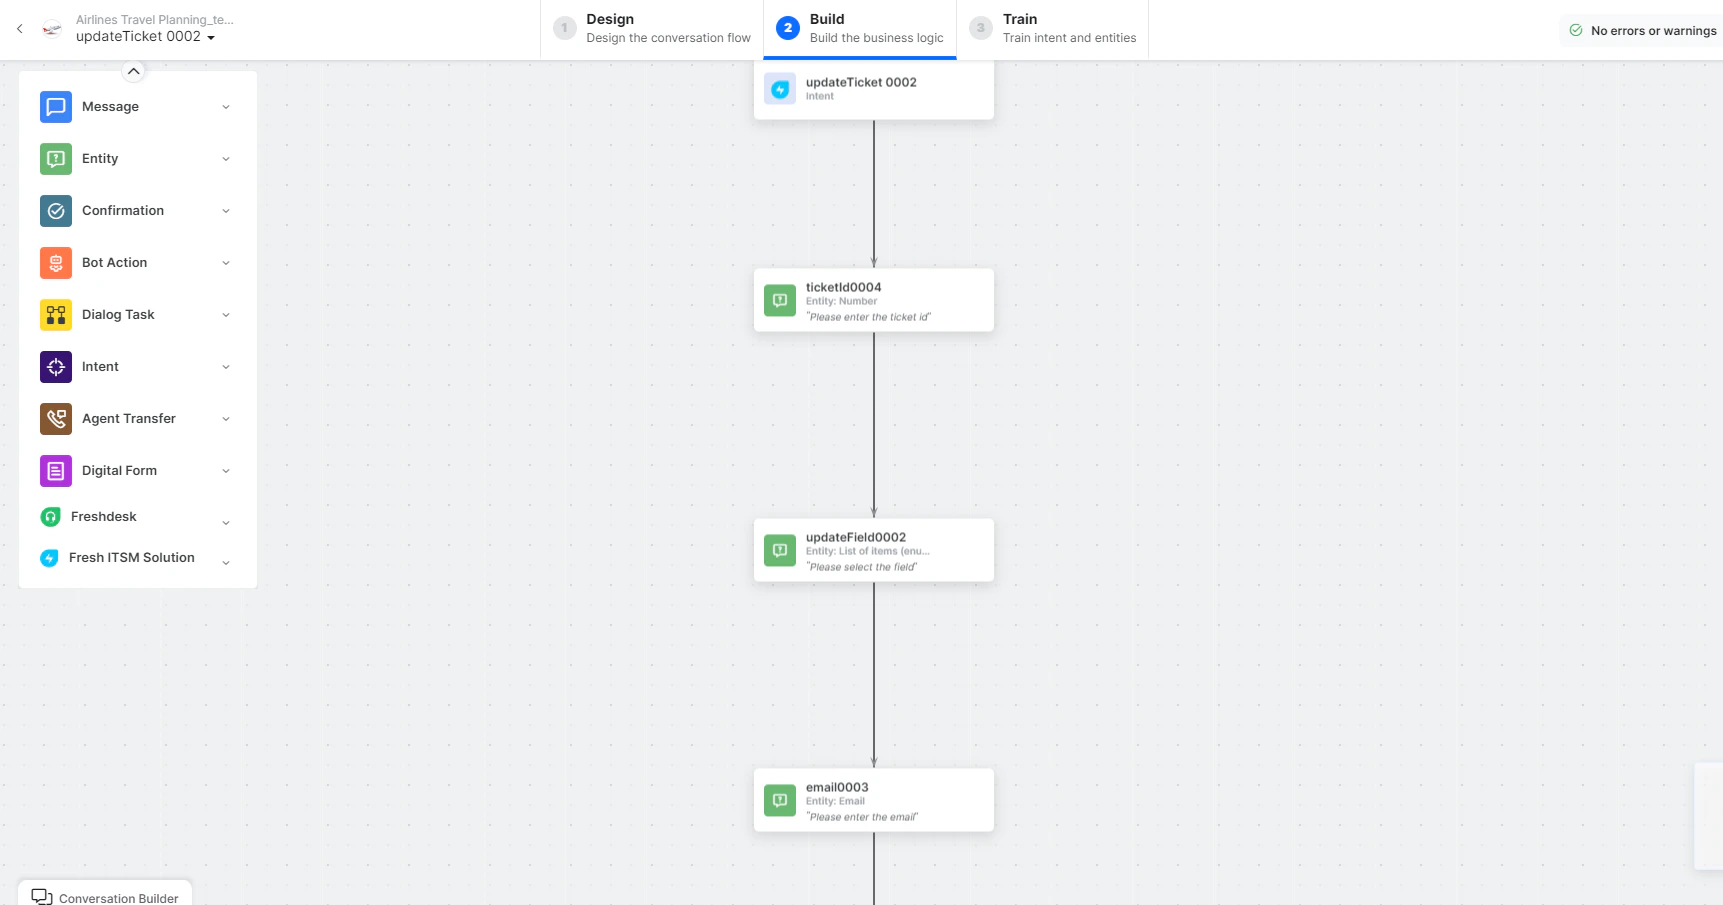Screen dimensions: 1723x905
Task: Select the Confirmation node type
Action: (122, 210)
